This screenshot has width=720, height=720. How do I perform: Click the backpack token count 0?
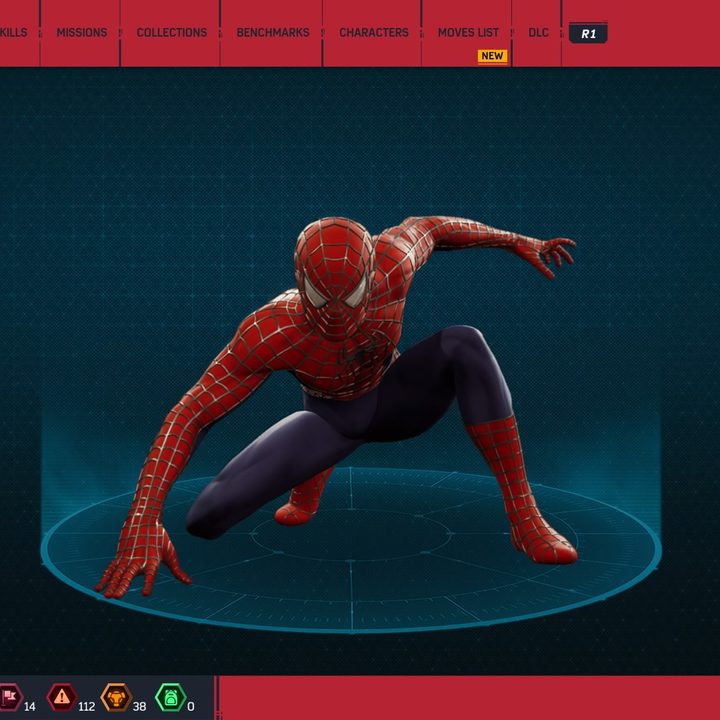click(191, 706)
